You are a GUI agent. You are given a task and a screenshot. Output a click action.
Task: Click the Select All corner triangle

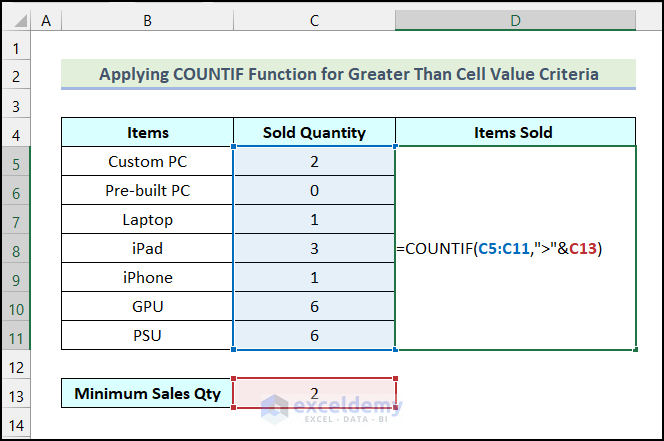click(x=17, y=20)
